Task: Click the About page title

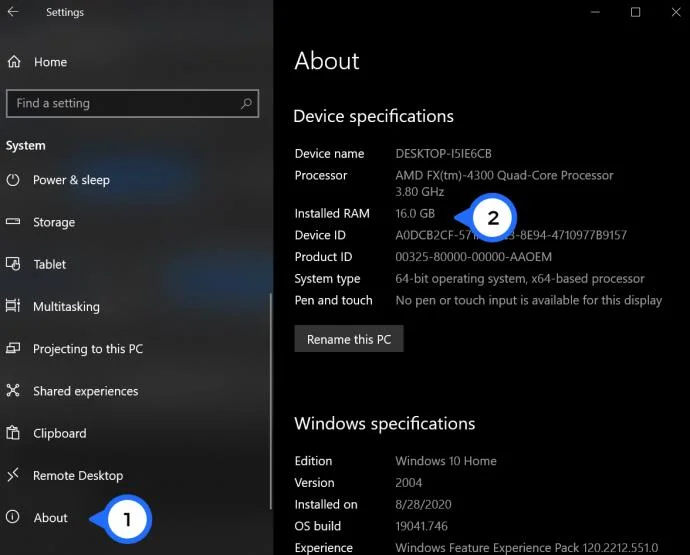Action: coord(327,61)
